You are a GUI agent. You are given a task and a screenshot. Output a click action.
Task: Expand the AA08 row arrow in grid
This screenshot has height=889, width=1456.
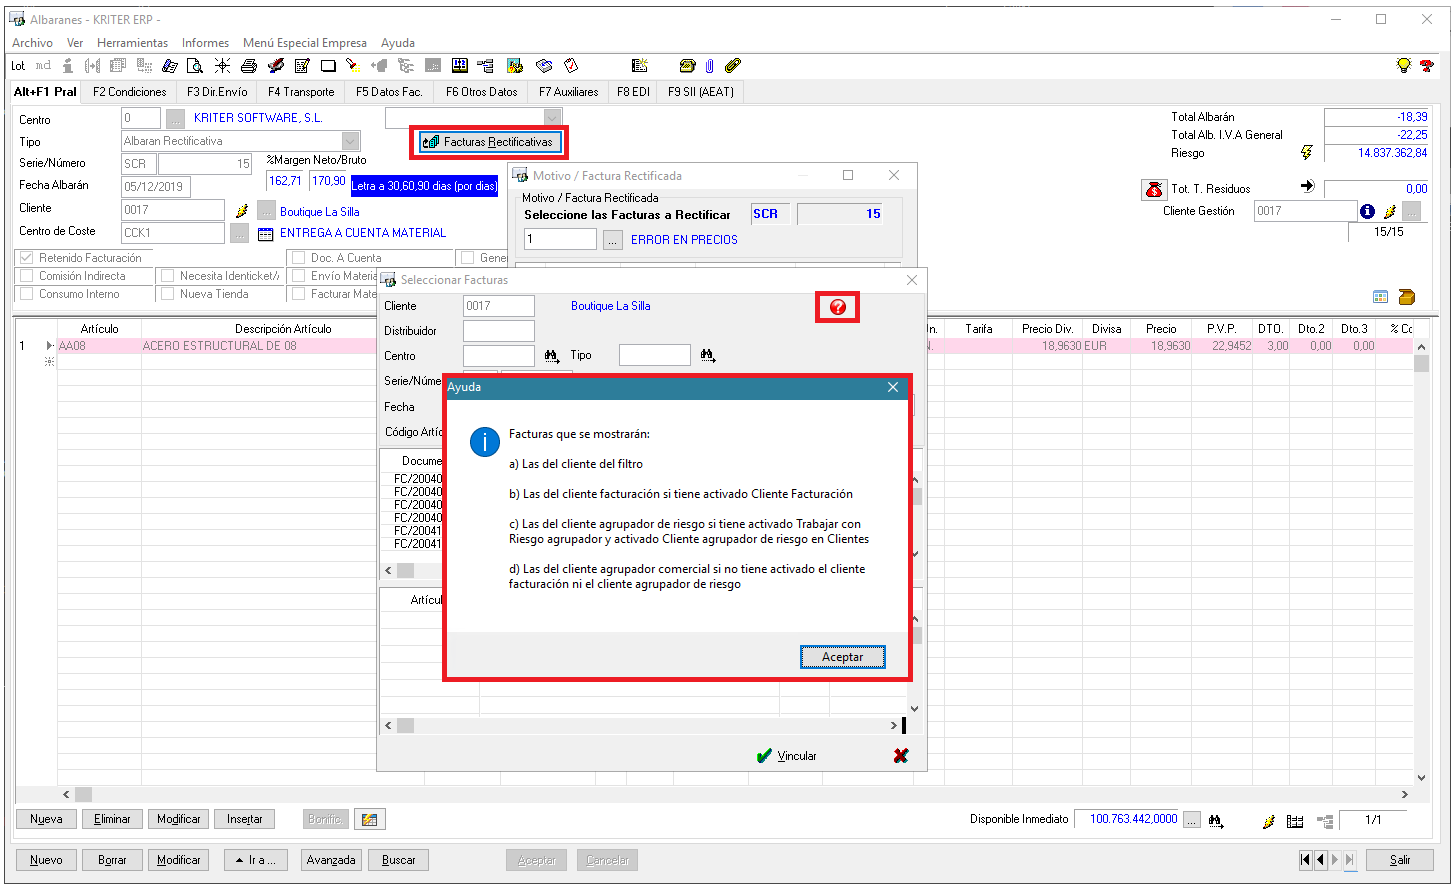pos(50,346)
